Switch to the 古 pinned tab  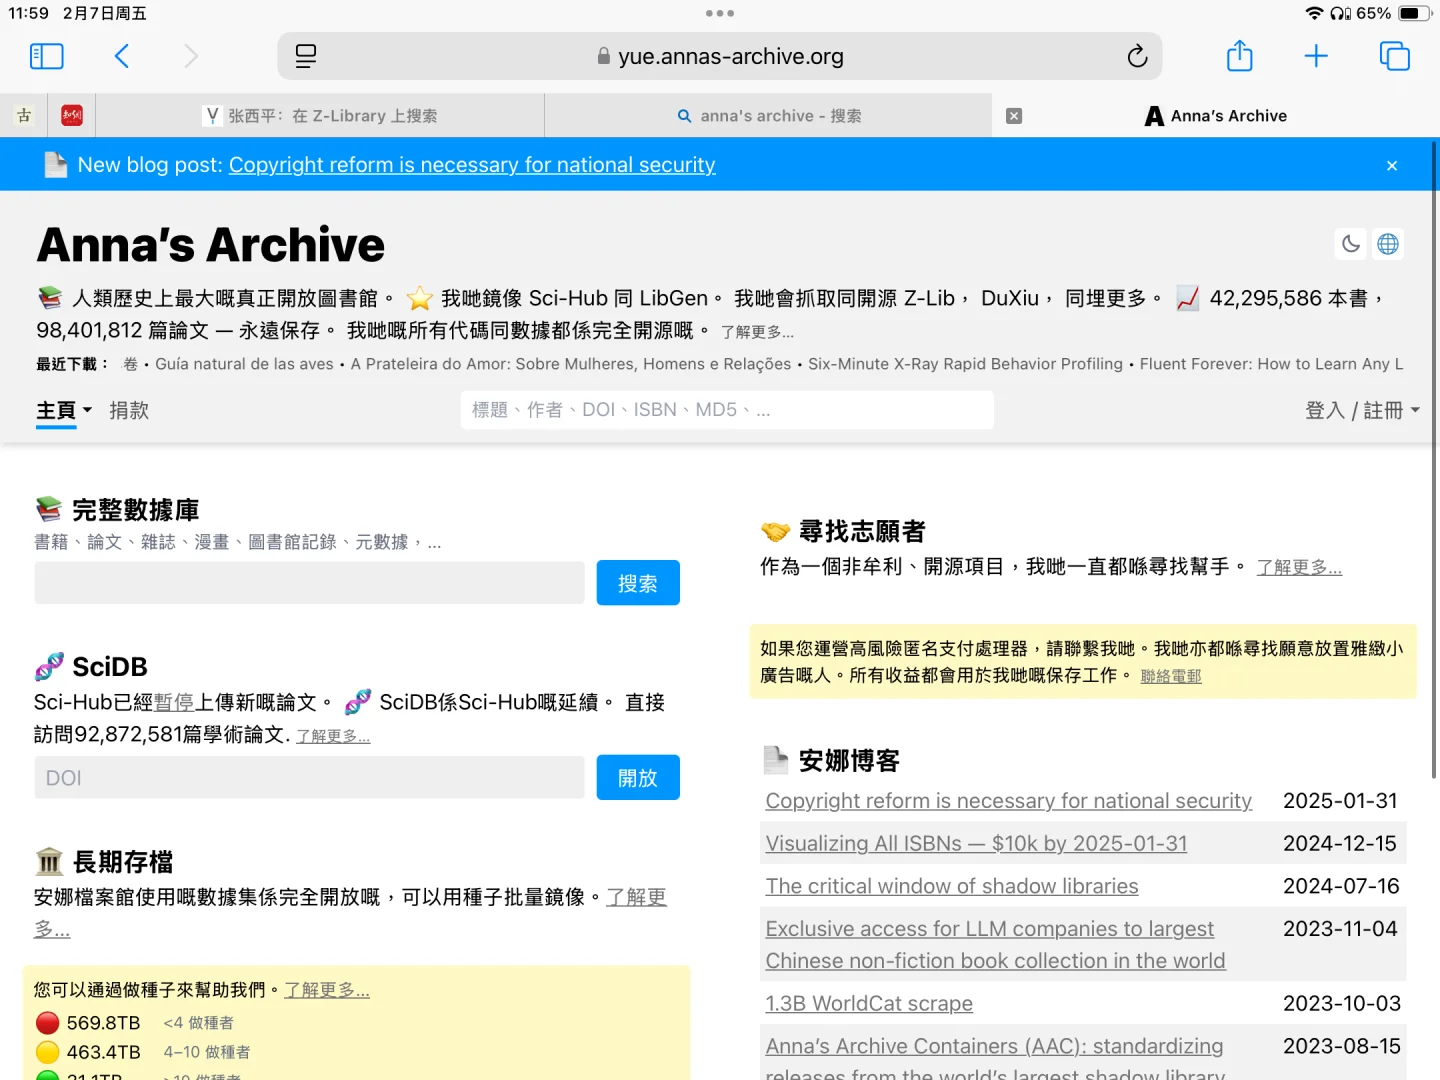click(x=24, y=116)
